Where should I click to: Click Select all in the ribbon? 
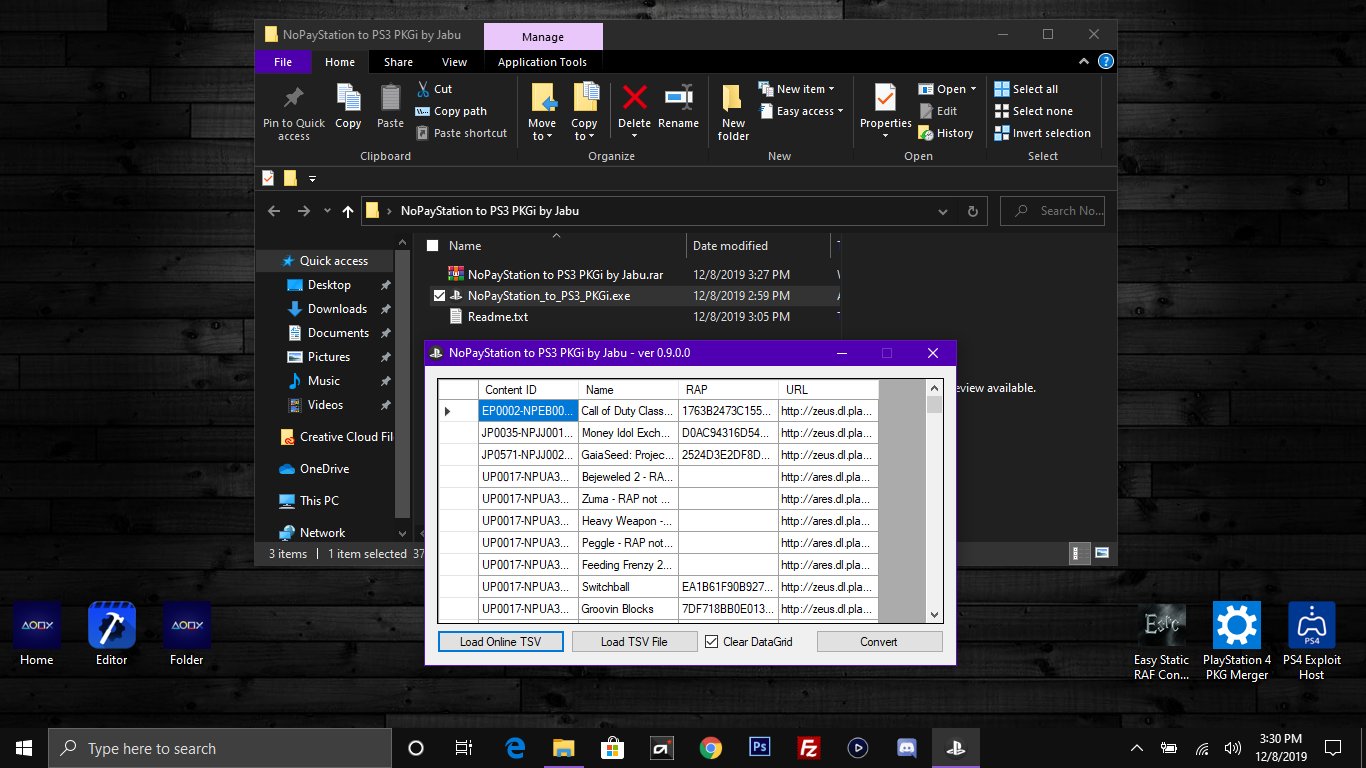click(x=1026, y=89)
